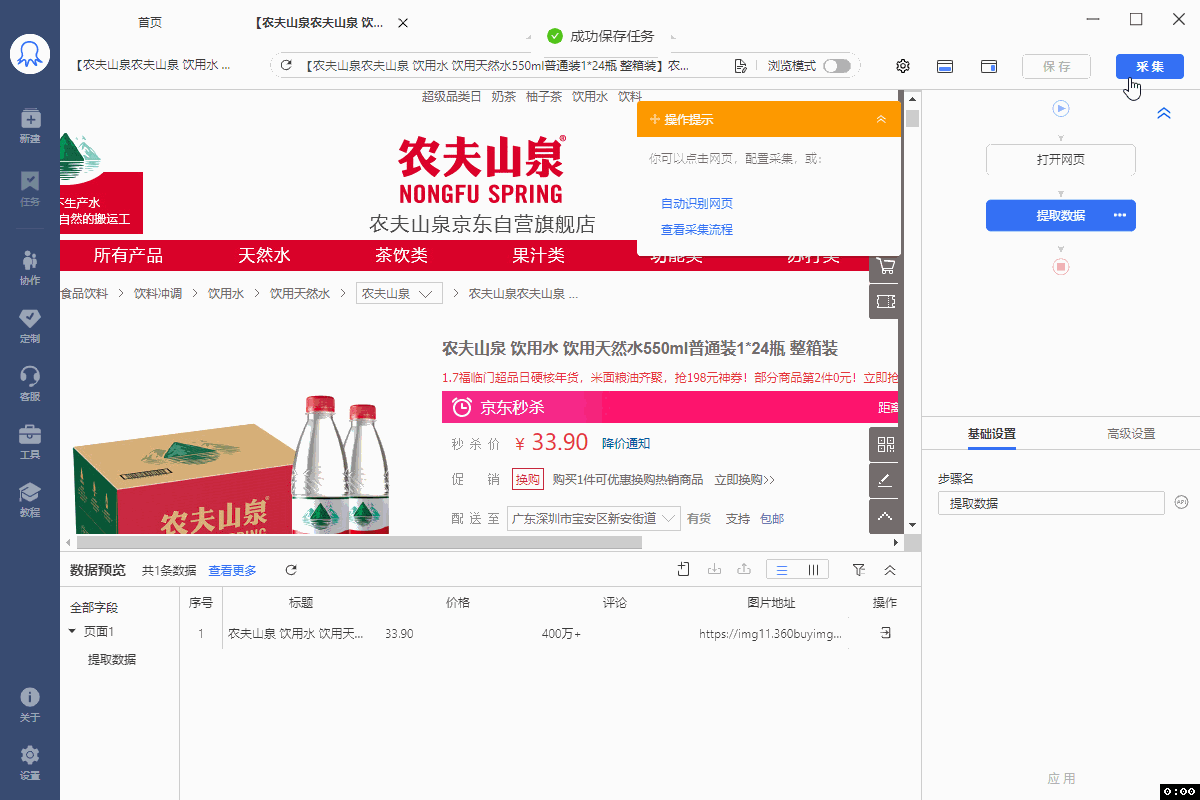This screenshot has width=1200, height=800.
Task: Switch to side-panel layout icon
Action: point(989,66)
